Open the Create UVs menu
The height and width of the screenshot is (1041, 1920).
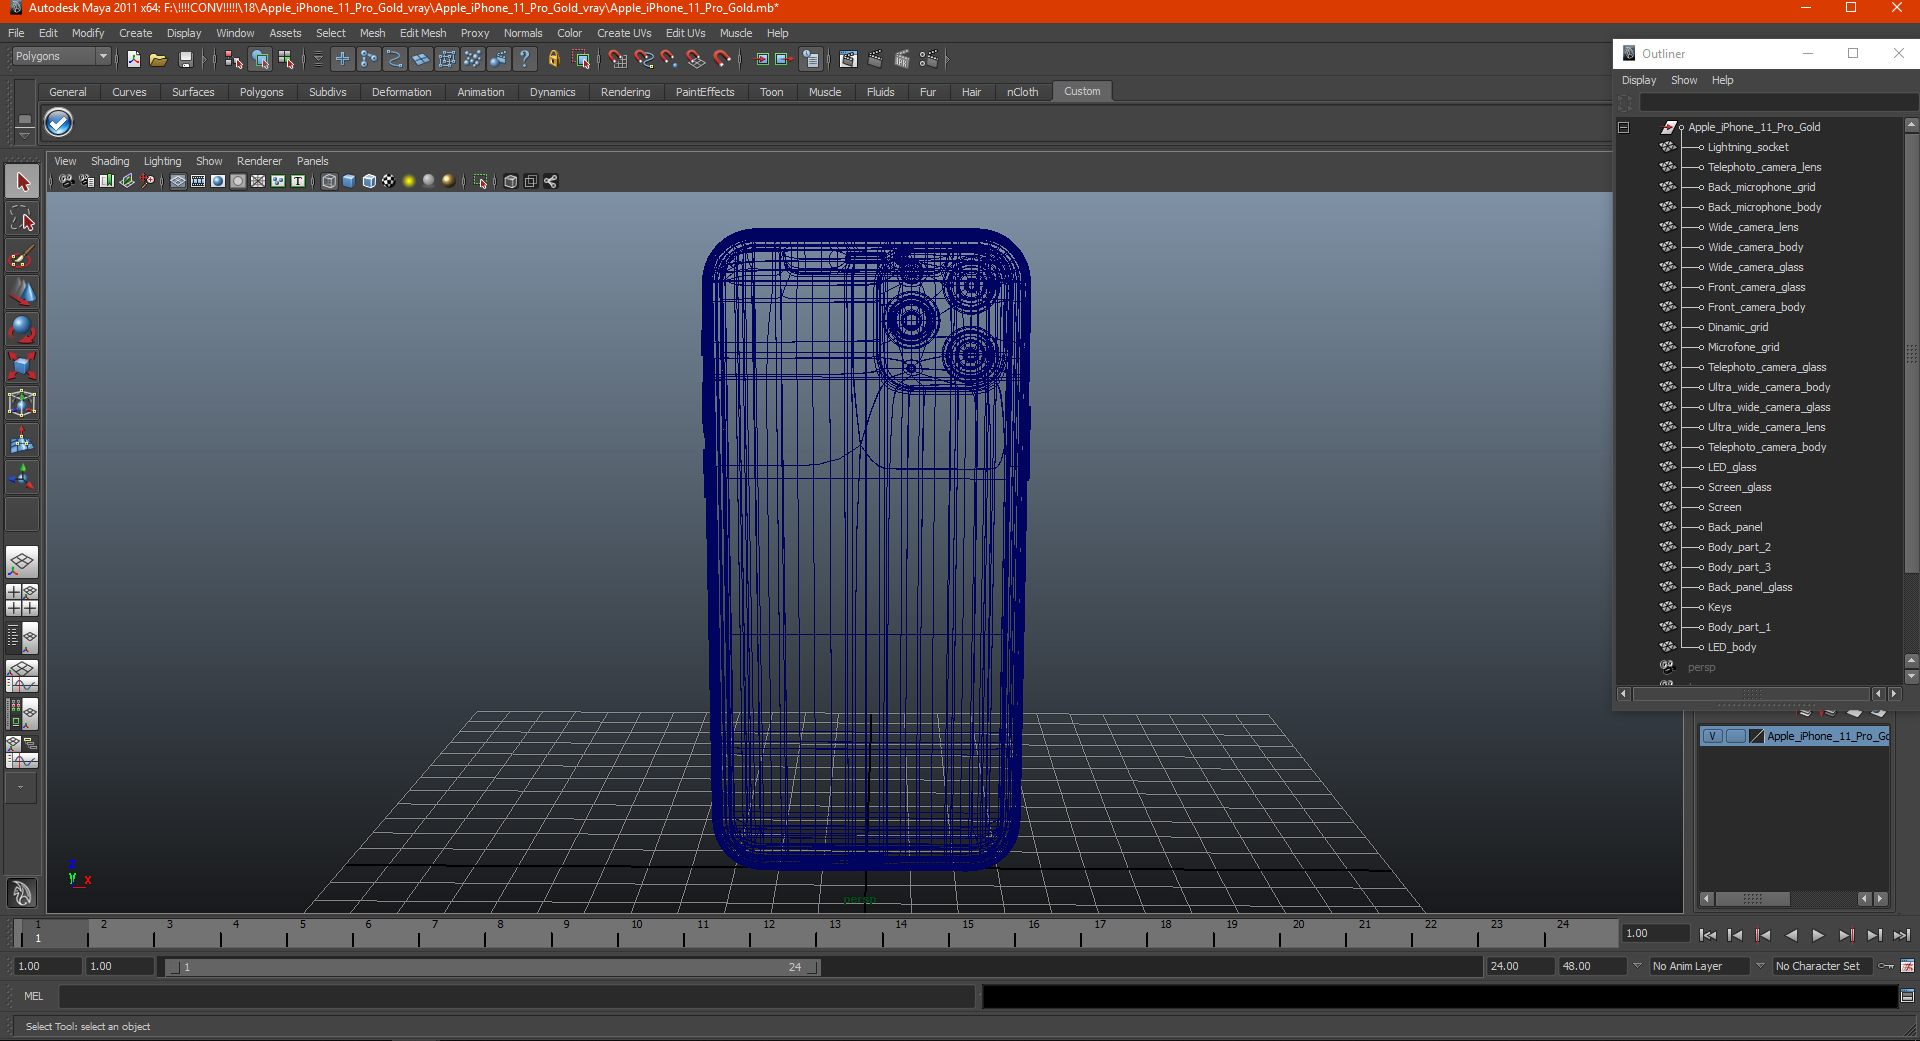point(624,33)
